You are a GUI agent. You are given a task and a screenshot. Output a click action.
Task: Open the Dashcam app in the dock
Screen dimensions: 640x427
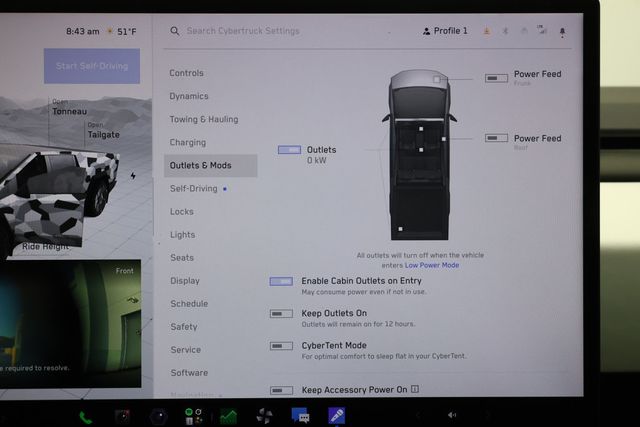pos(122,416)
